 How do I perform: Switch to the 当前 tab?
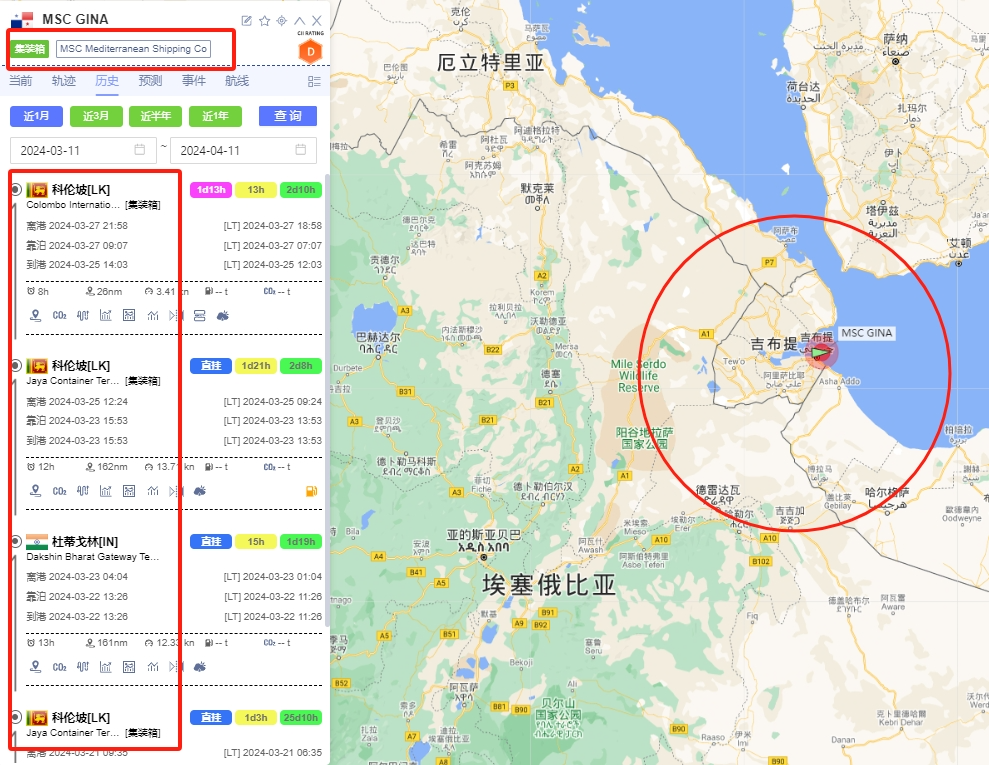pos(21,81)
